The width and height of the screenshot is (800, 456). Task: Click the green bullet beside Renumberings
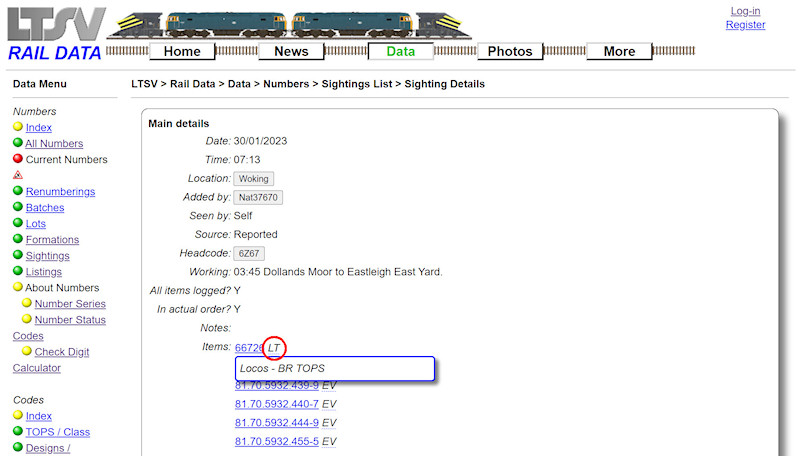pos(18,191)
